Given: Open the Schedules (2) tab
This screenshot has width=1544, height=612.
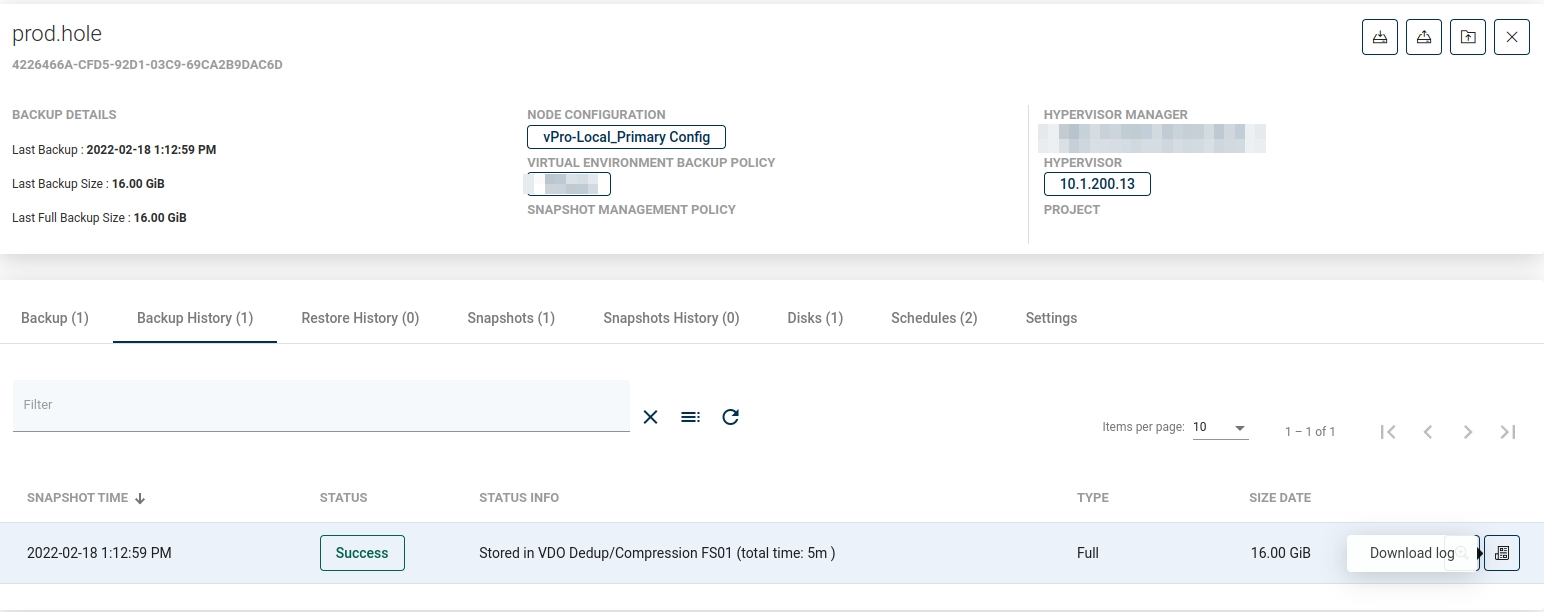Looking at the screenshot, I should click(934, 318).
